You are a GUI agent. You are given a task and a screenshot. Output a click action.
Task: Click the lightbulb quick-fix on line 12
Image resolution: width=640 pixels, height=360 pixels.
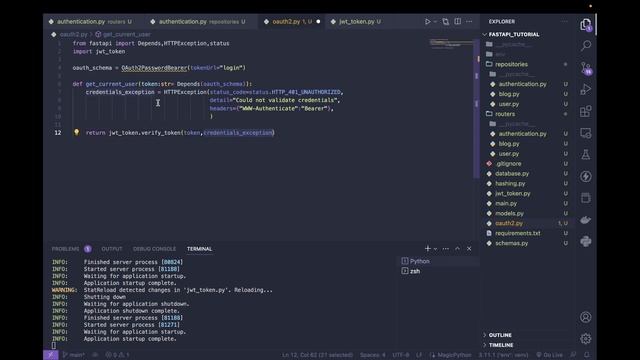pos(76,132)
